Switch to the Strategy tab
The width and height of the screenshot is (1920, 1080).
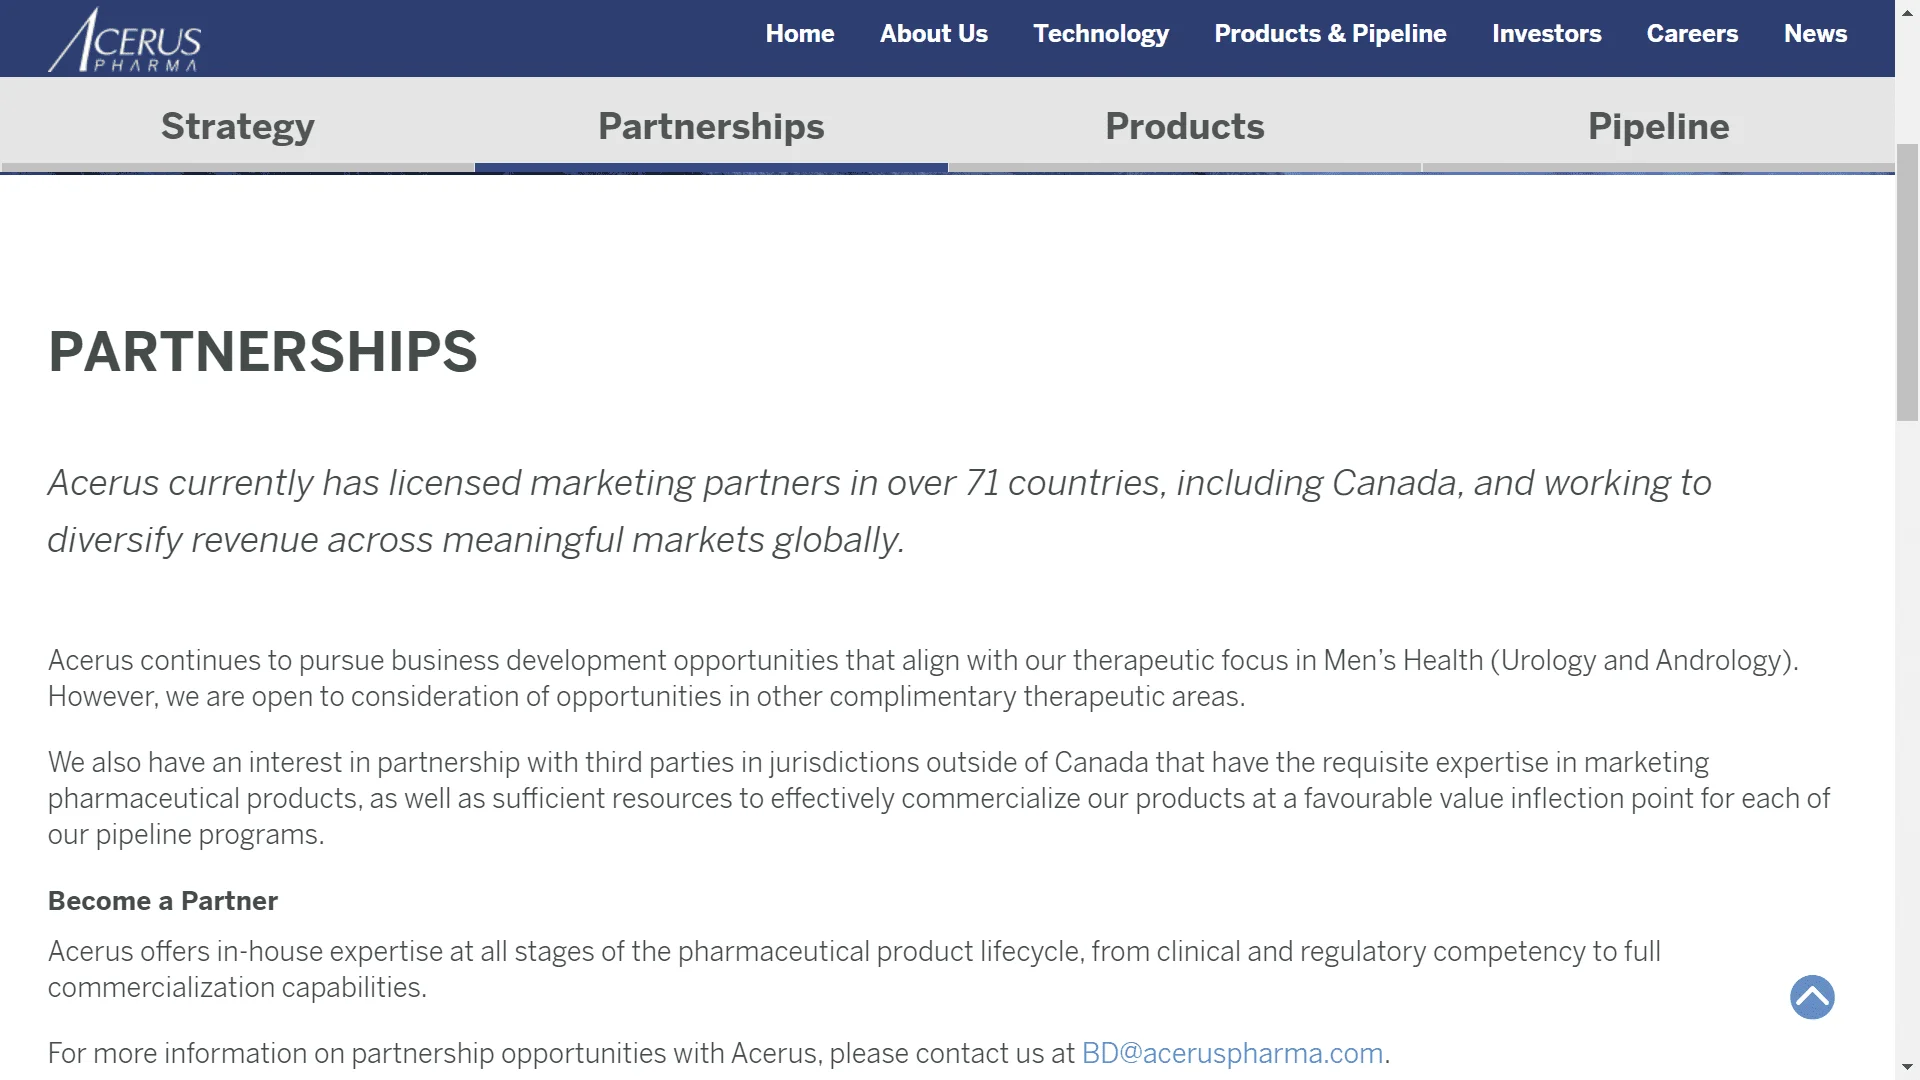pyautogui.click(x=237, y=126)
